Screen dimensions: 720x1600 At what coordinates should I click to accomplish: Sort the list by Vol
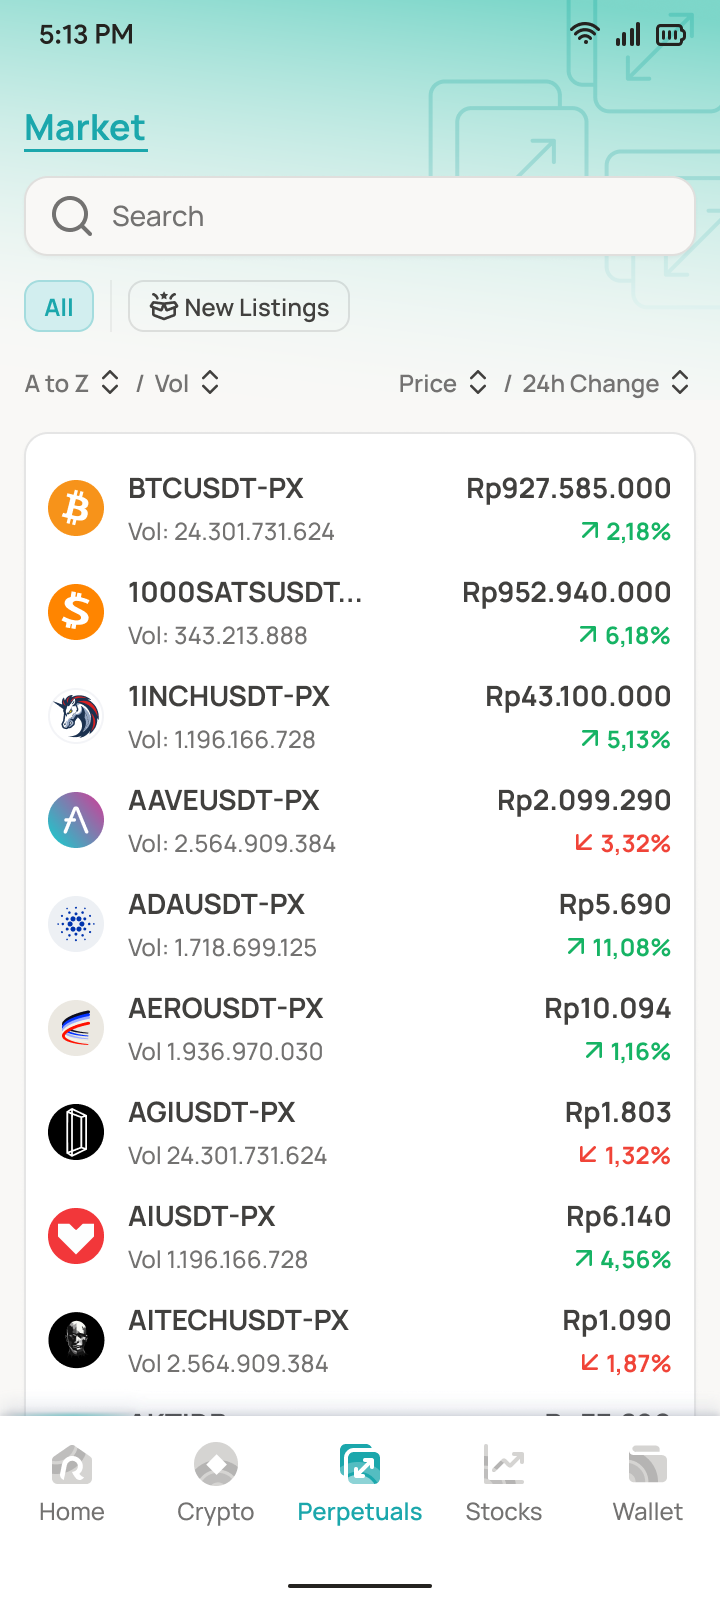point(187,383)
